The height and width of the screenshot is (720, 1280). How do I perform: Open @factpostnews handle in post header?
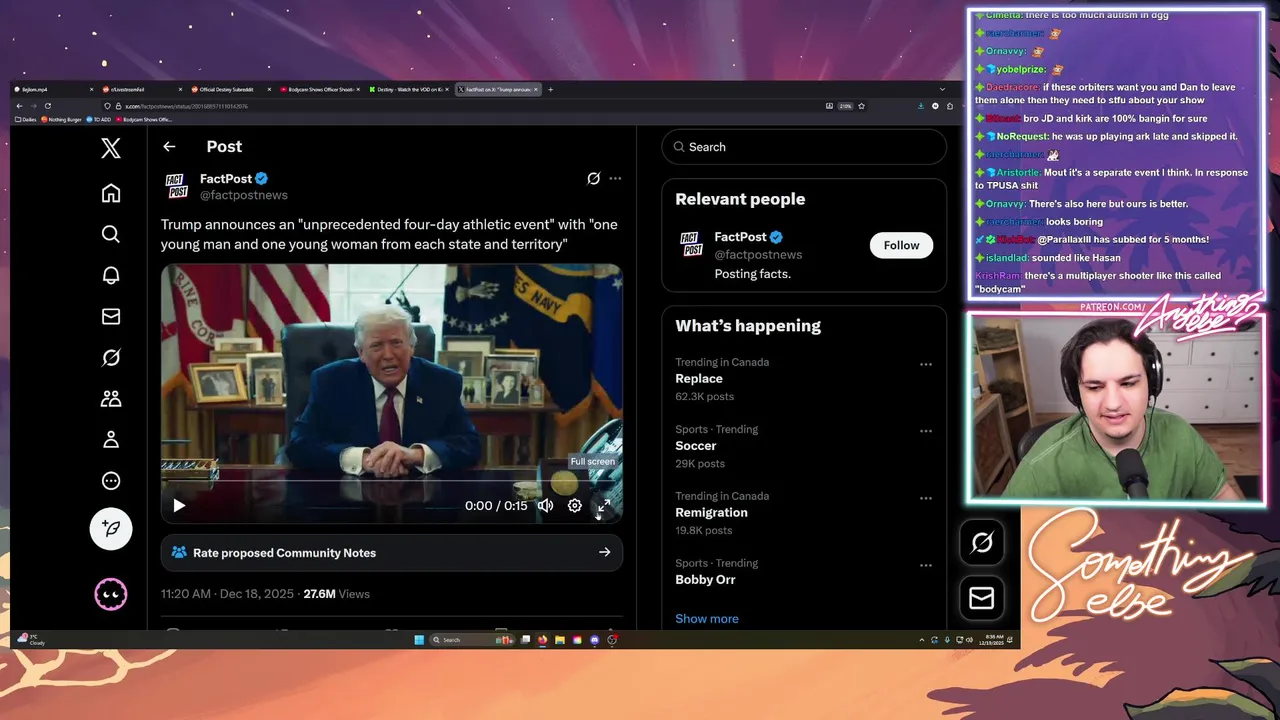click(x=244, y=195)
